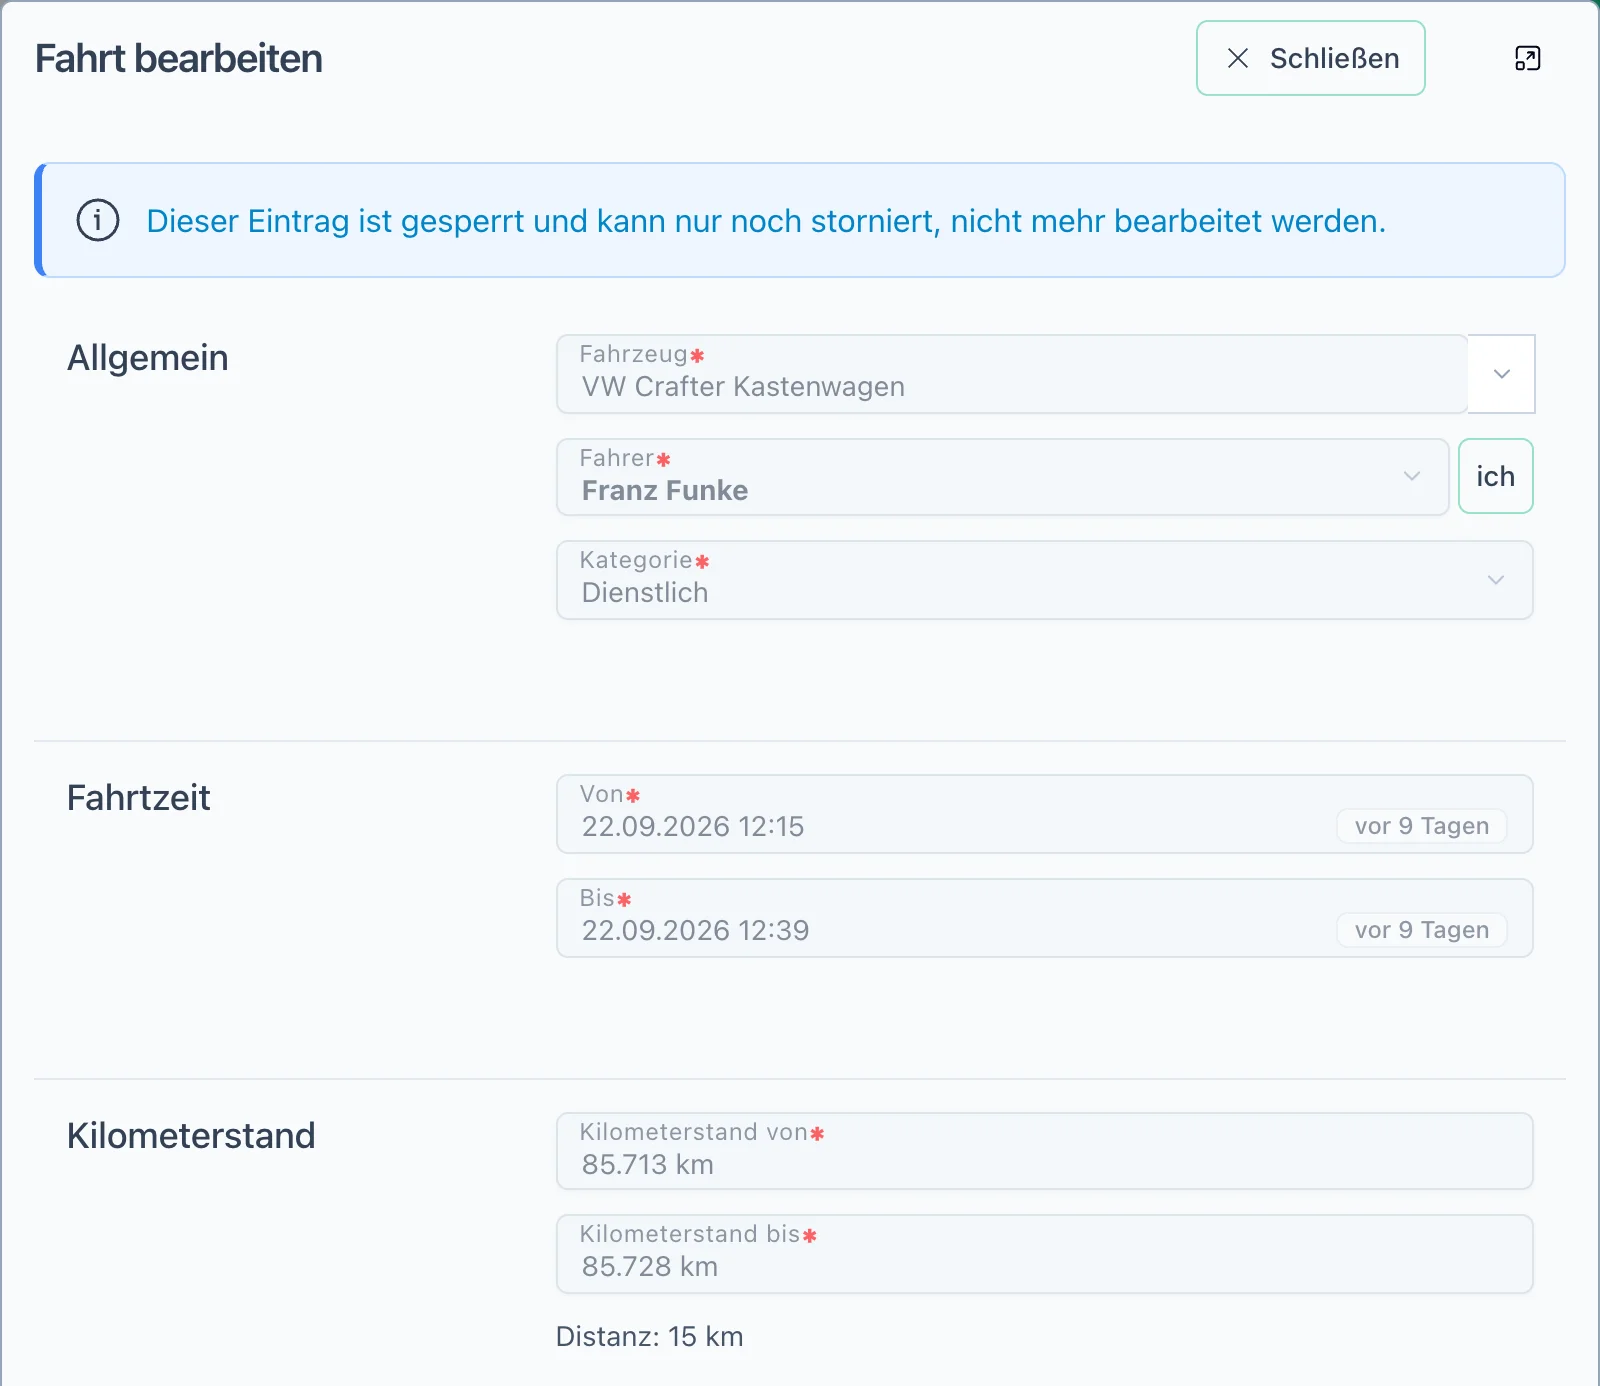The height and width of the screenshot is (1386, 1600).
Task: Click Kilometerstand bis field 85.728 km
Action: pyautogui.click(x=1044, y=1254)
